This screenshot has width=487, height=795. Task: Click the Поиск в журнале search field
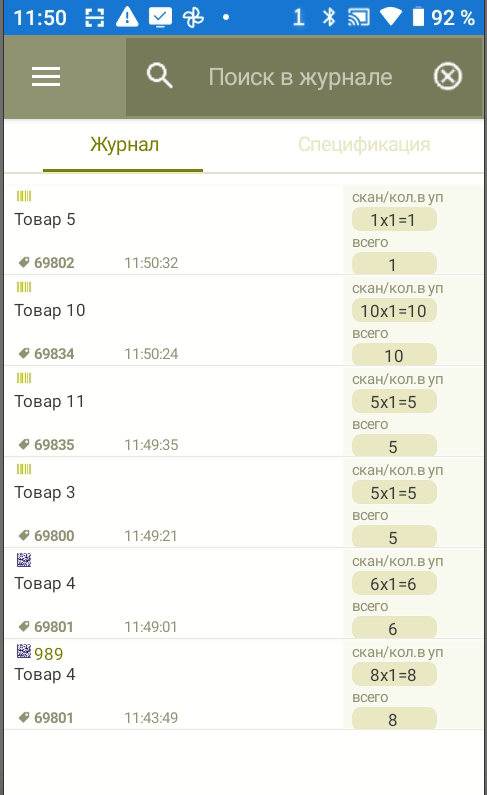tap(300, 77)
